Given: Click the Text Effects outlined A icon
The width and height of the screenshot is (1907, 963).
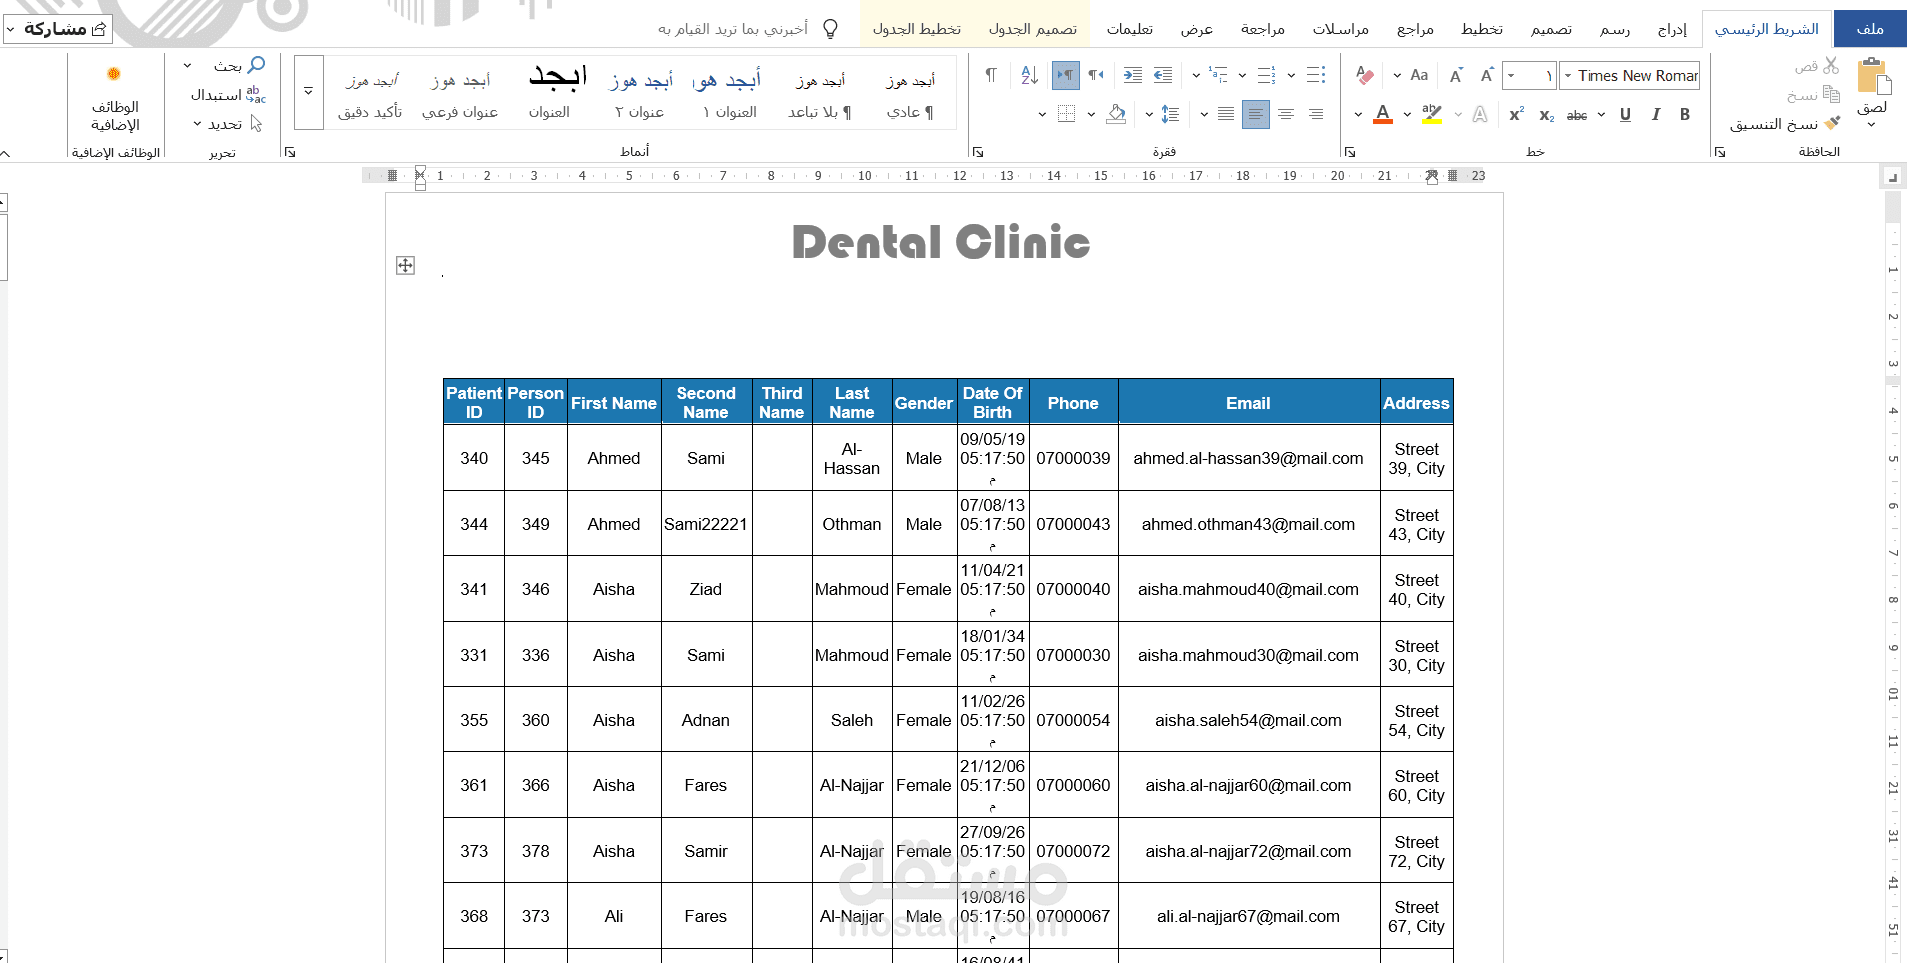Looking at the screenshot, I should coord(1480,114).
